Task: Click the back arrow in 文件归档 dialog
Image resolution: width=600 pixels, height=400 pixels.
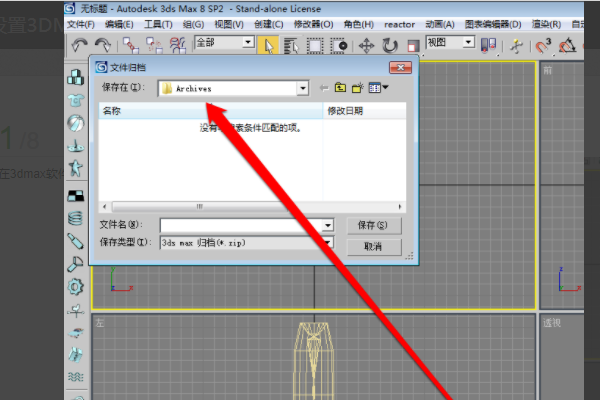Action: point(324,88)
